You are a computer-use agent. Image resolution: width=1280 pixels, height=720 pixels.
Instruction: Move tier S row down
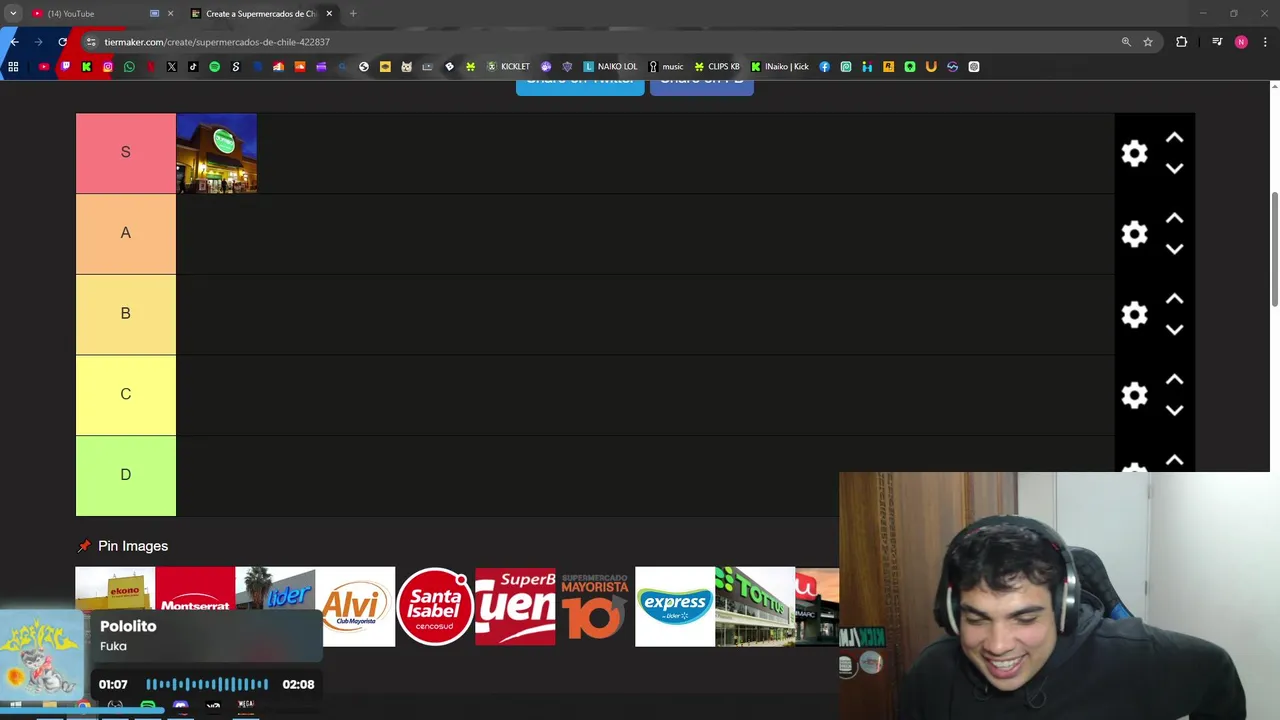point(1174,168)
